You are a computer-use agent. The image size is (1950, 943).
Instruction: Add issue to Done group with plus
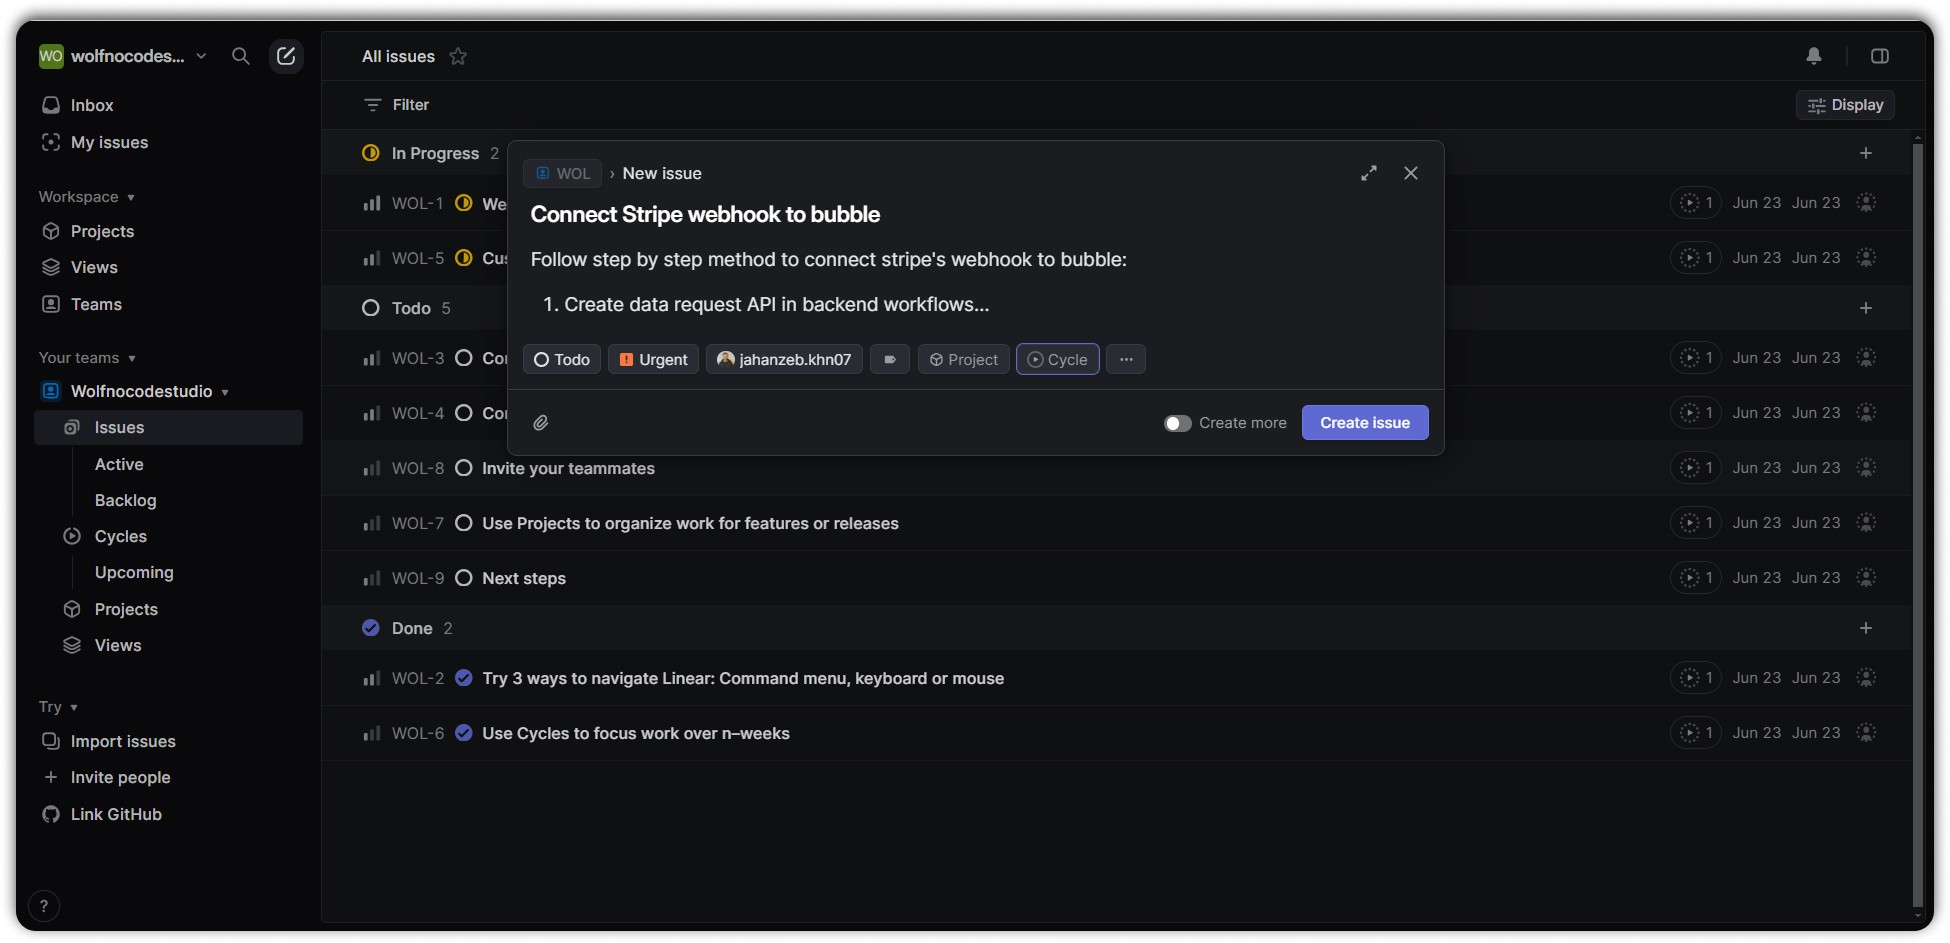click(1866, 628)
